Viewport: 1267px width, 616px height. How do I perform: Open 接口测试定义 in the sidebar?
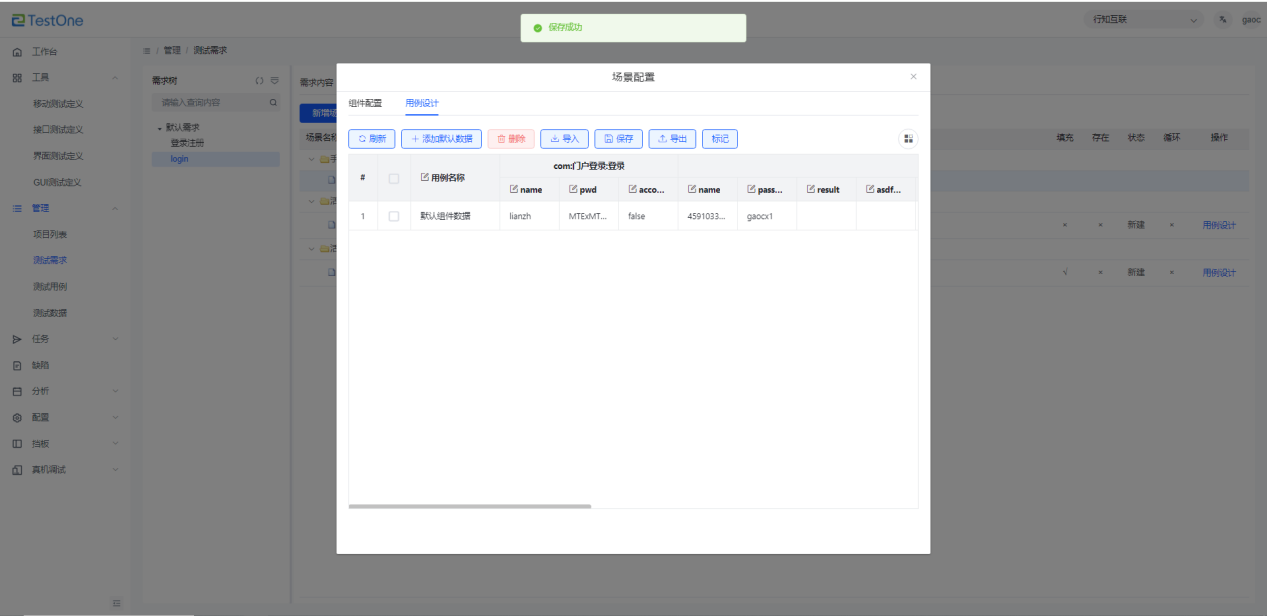pos(58,129)
